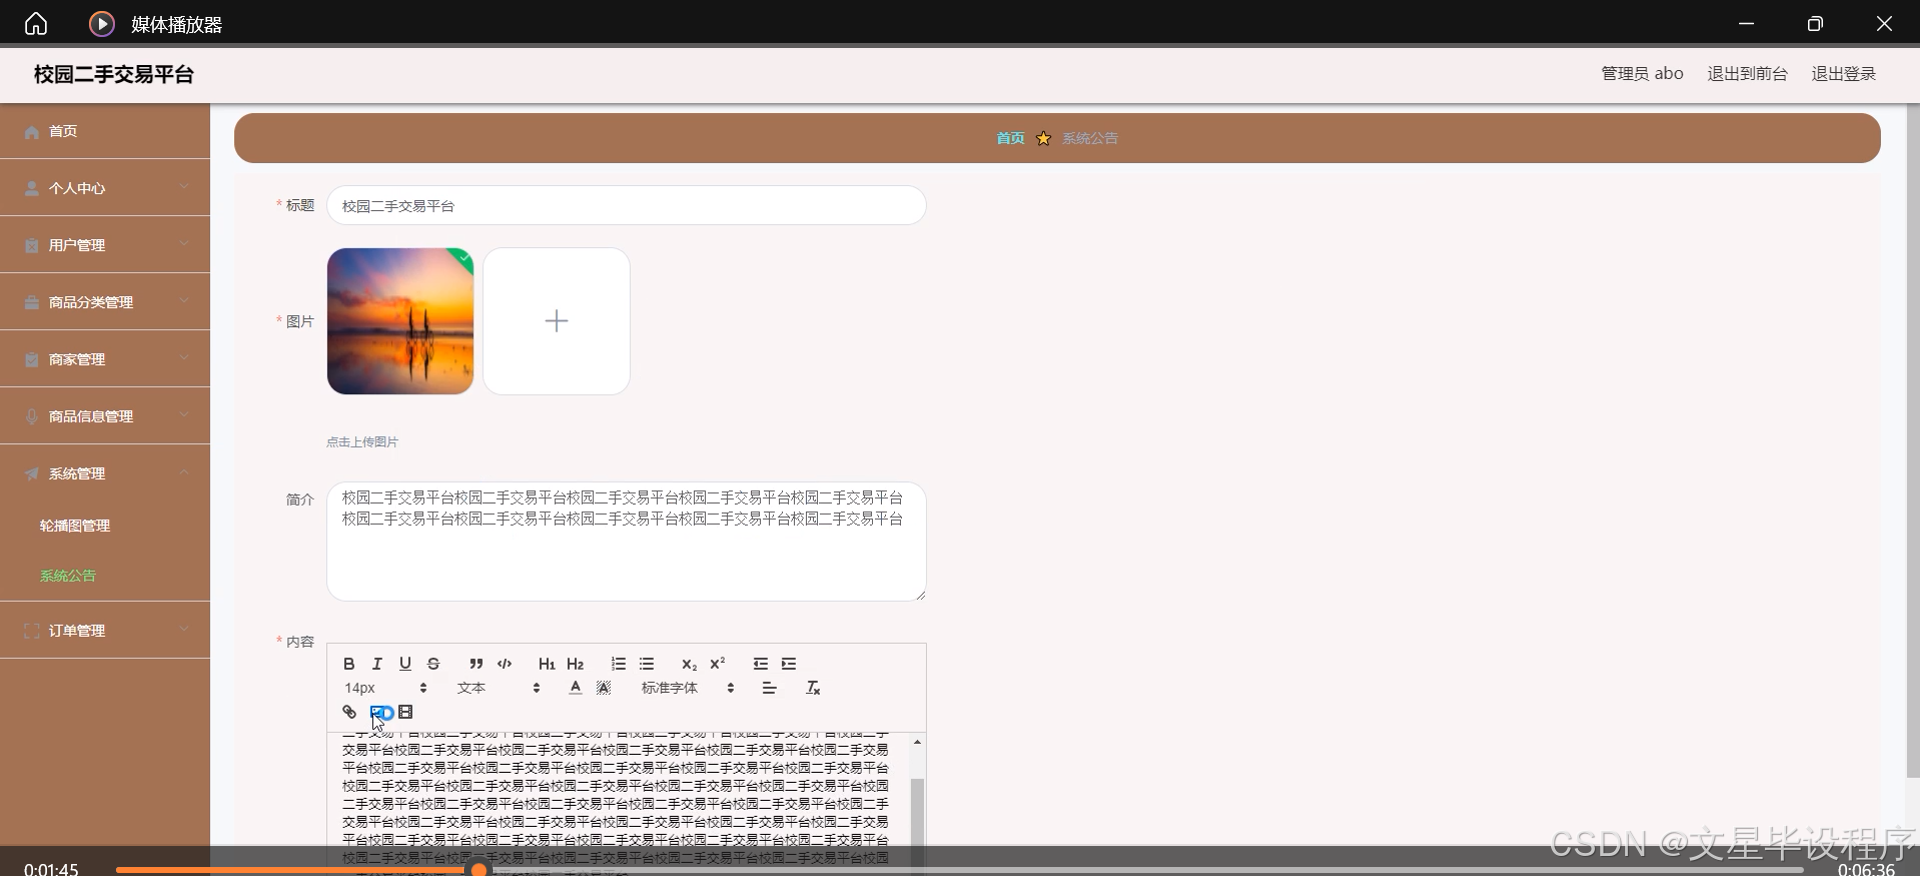Click the 校园二手交易平台 site title
The width and height of the screenshot is (1920, 876).
[x=114, y=74]
